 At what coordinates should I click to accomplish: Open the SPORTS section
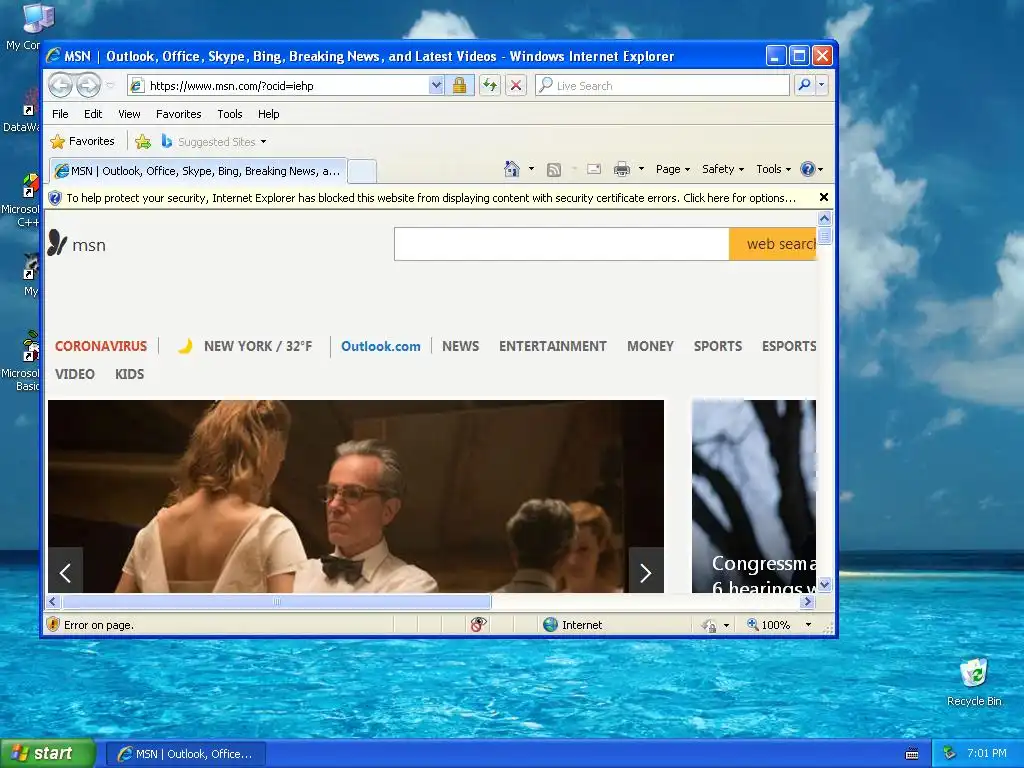pyautogui.click(x=718, y=346)
